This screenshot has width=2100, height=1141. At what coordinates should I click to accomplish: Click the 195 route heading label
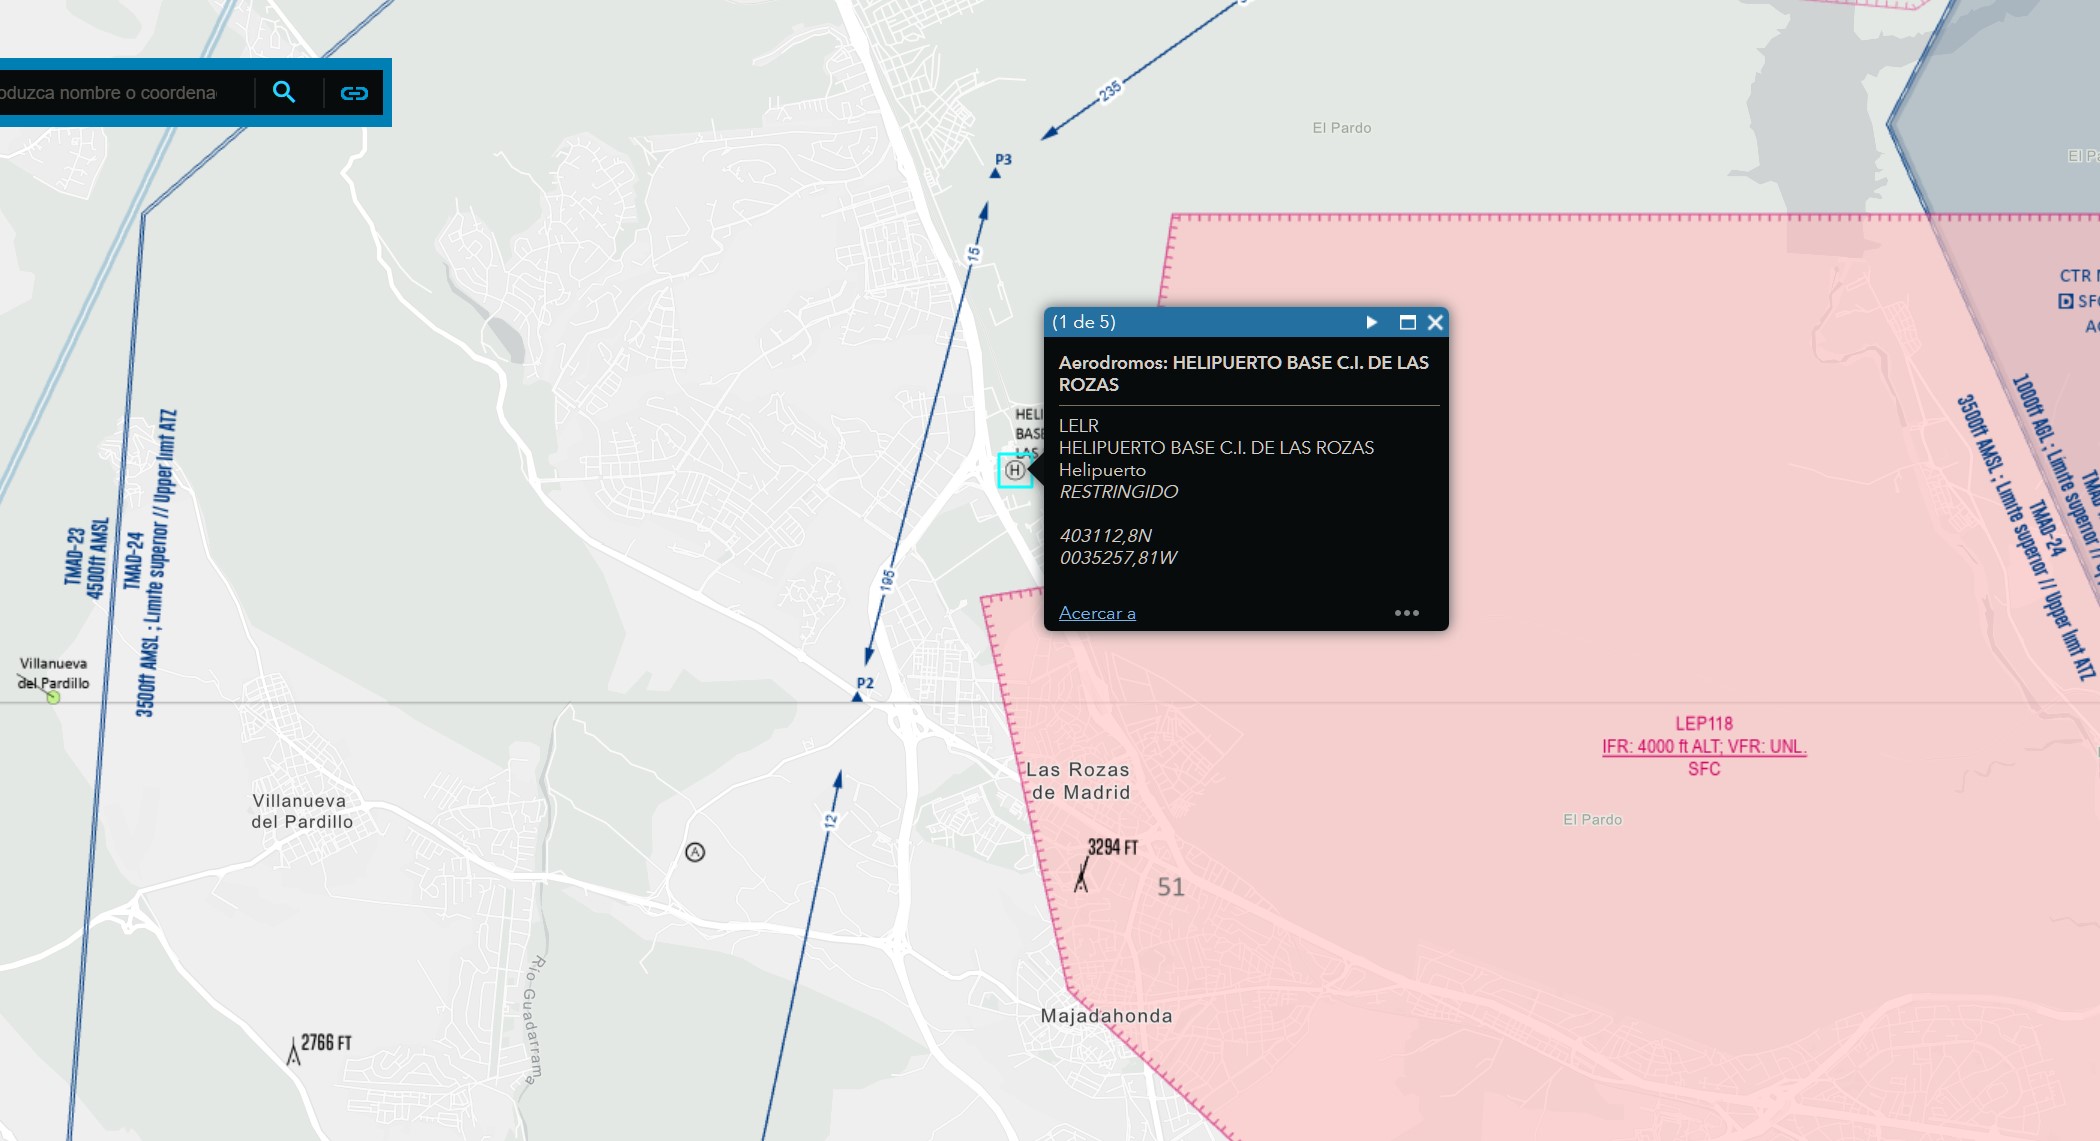pyautogui.click(x=887, y=580)
